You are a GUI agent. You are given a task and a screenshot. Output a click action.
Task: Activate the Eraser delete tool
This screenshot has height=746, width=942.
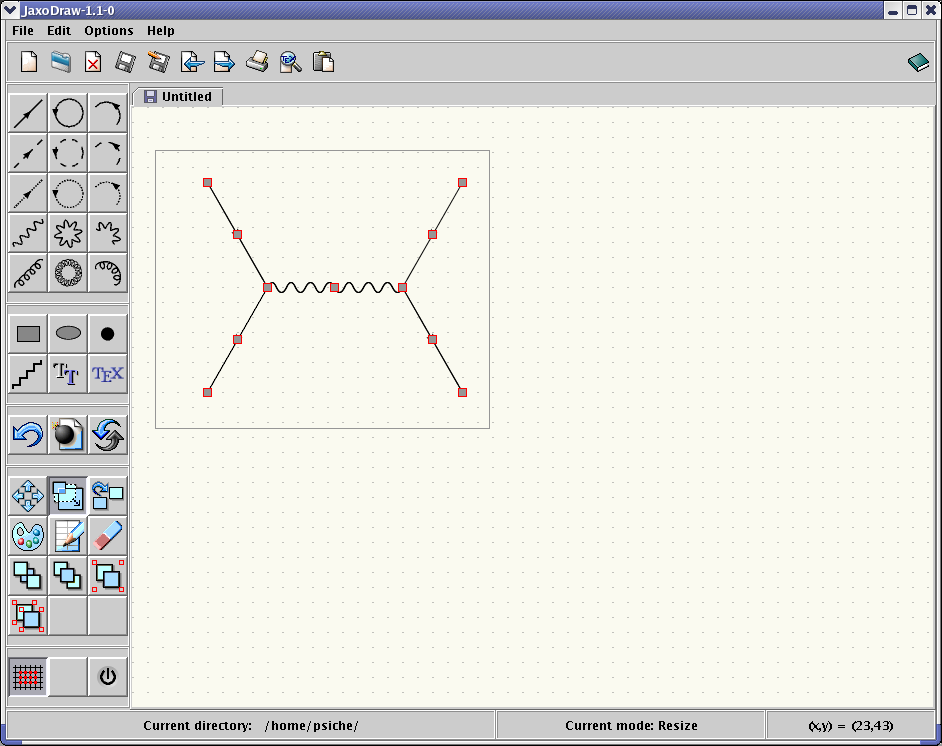[108, 536]
